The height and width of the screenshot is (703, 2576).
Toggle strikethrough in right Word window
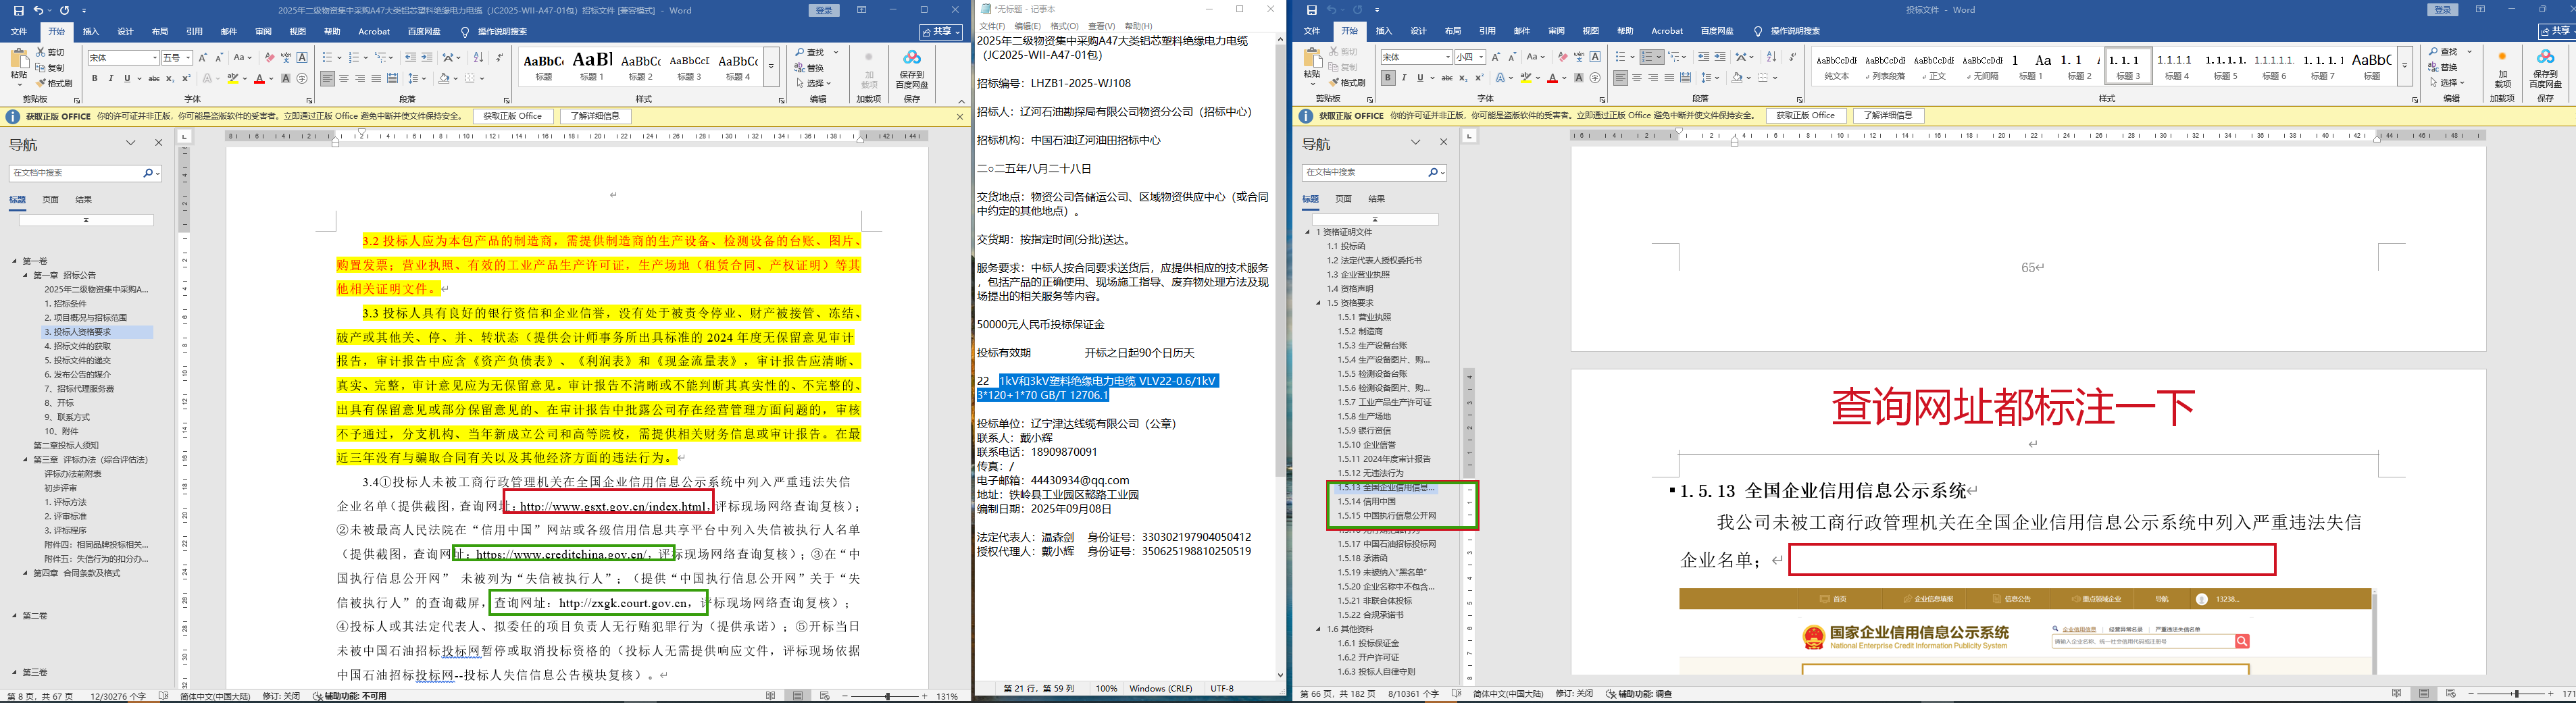(1447, 78)
